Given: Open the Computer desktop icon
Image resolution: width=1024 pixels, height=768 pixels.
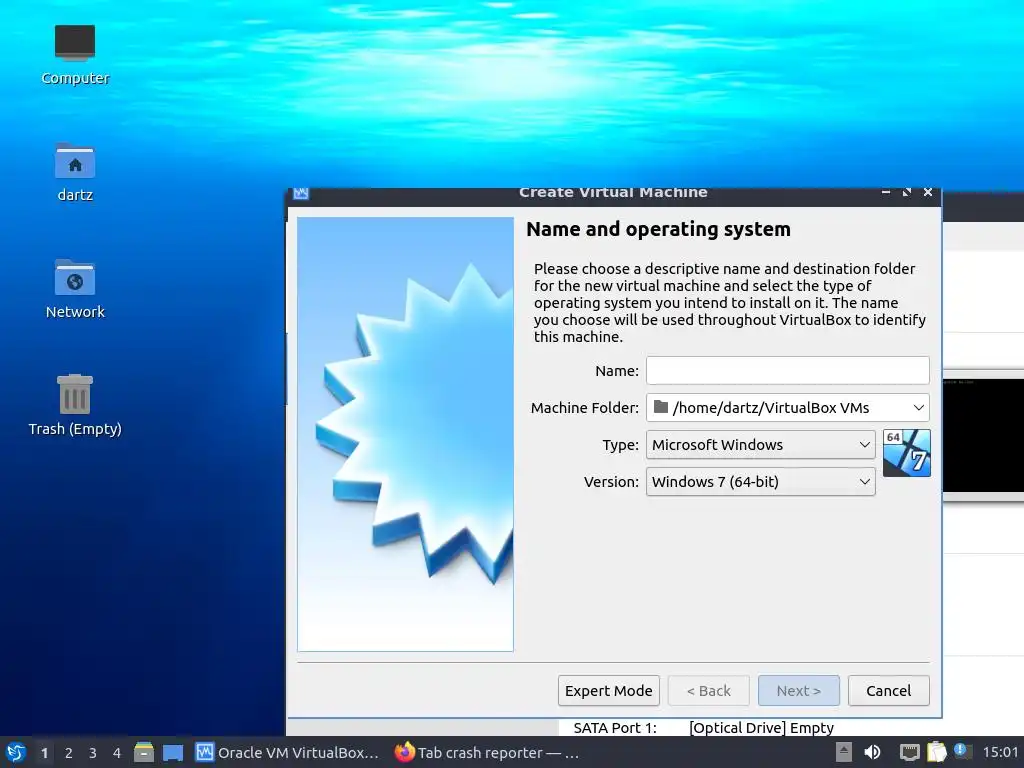Looking at the screenshot, I should point(75,55).
